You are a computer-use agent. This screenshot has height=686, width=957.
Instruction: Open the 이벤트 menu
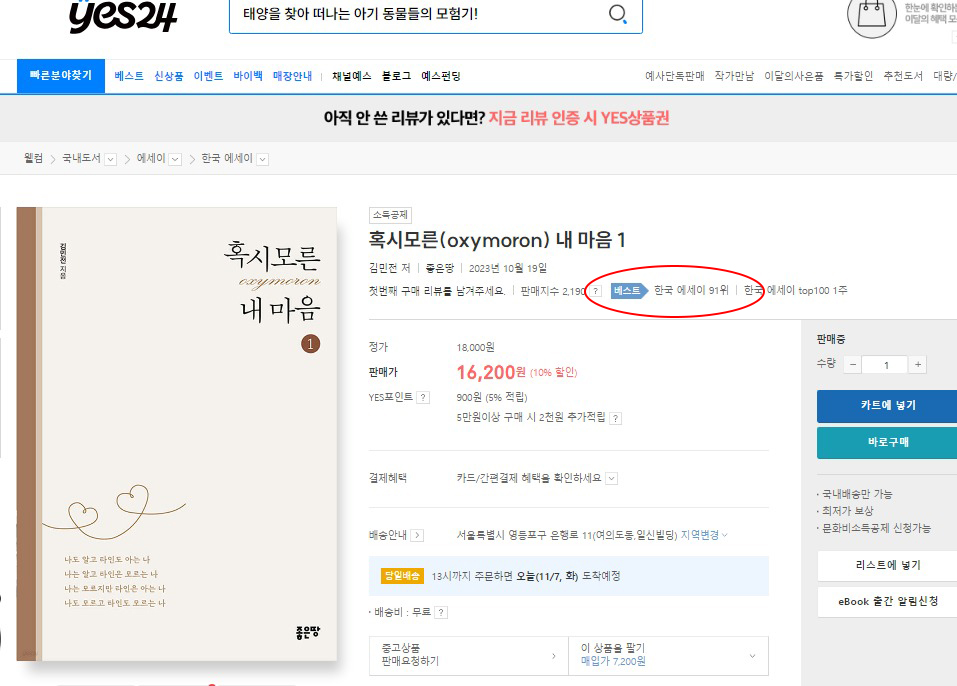[x=208, y=76]
